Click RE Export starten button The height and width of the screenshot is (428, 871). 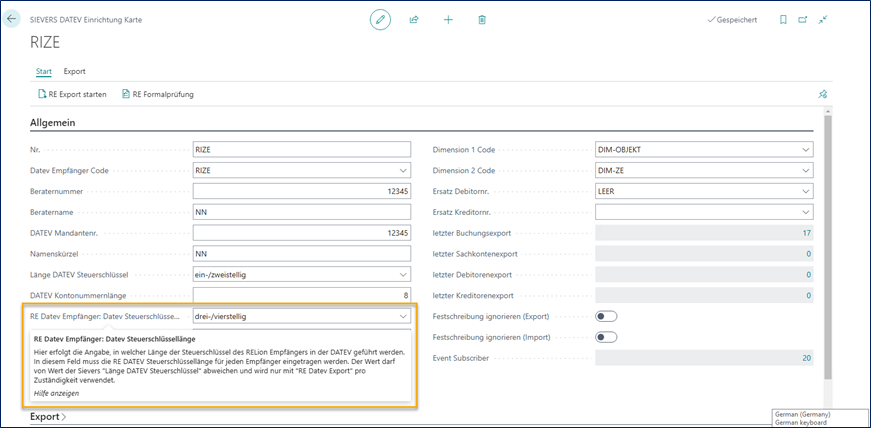click(x=71, y=95)
